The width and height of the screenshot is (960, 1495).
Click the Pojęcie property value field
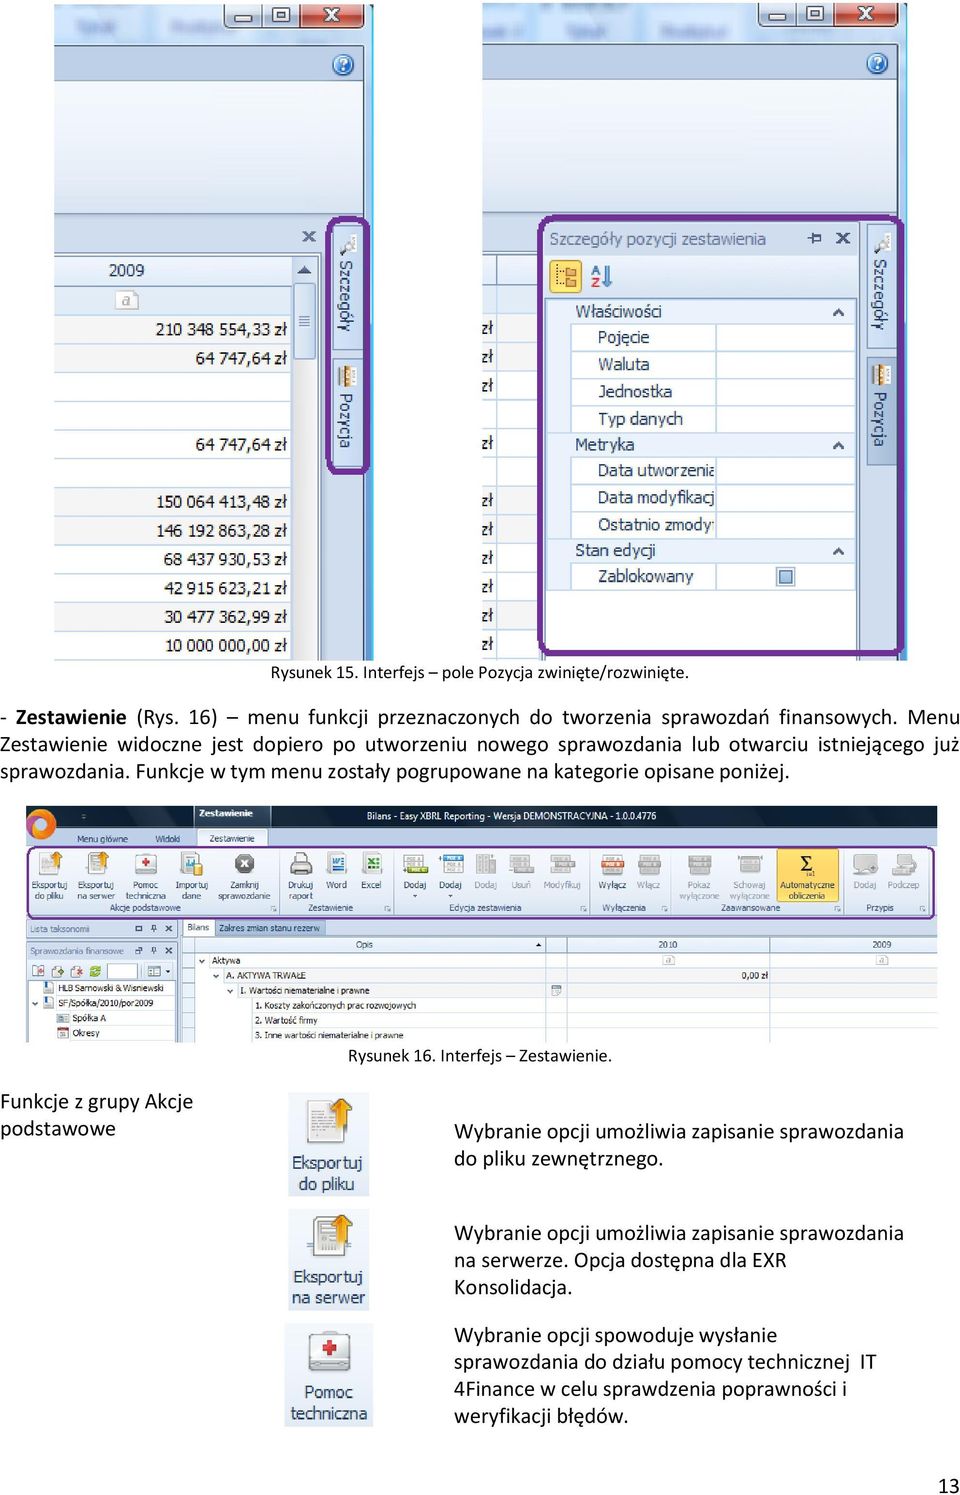click(785, 338)
